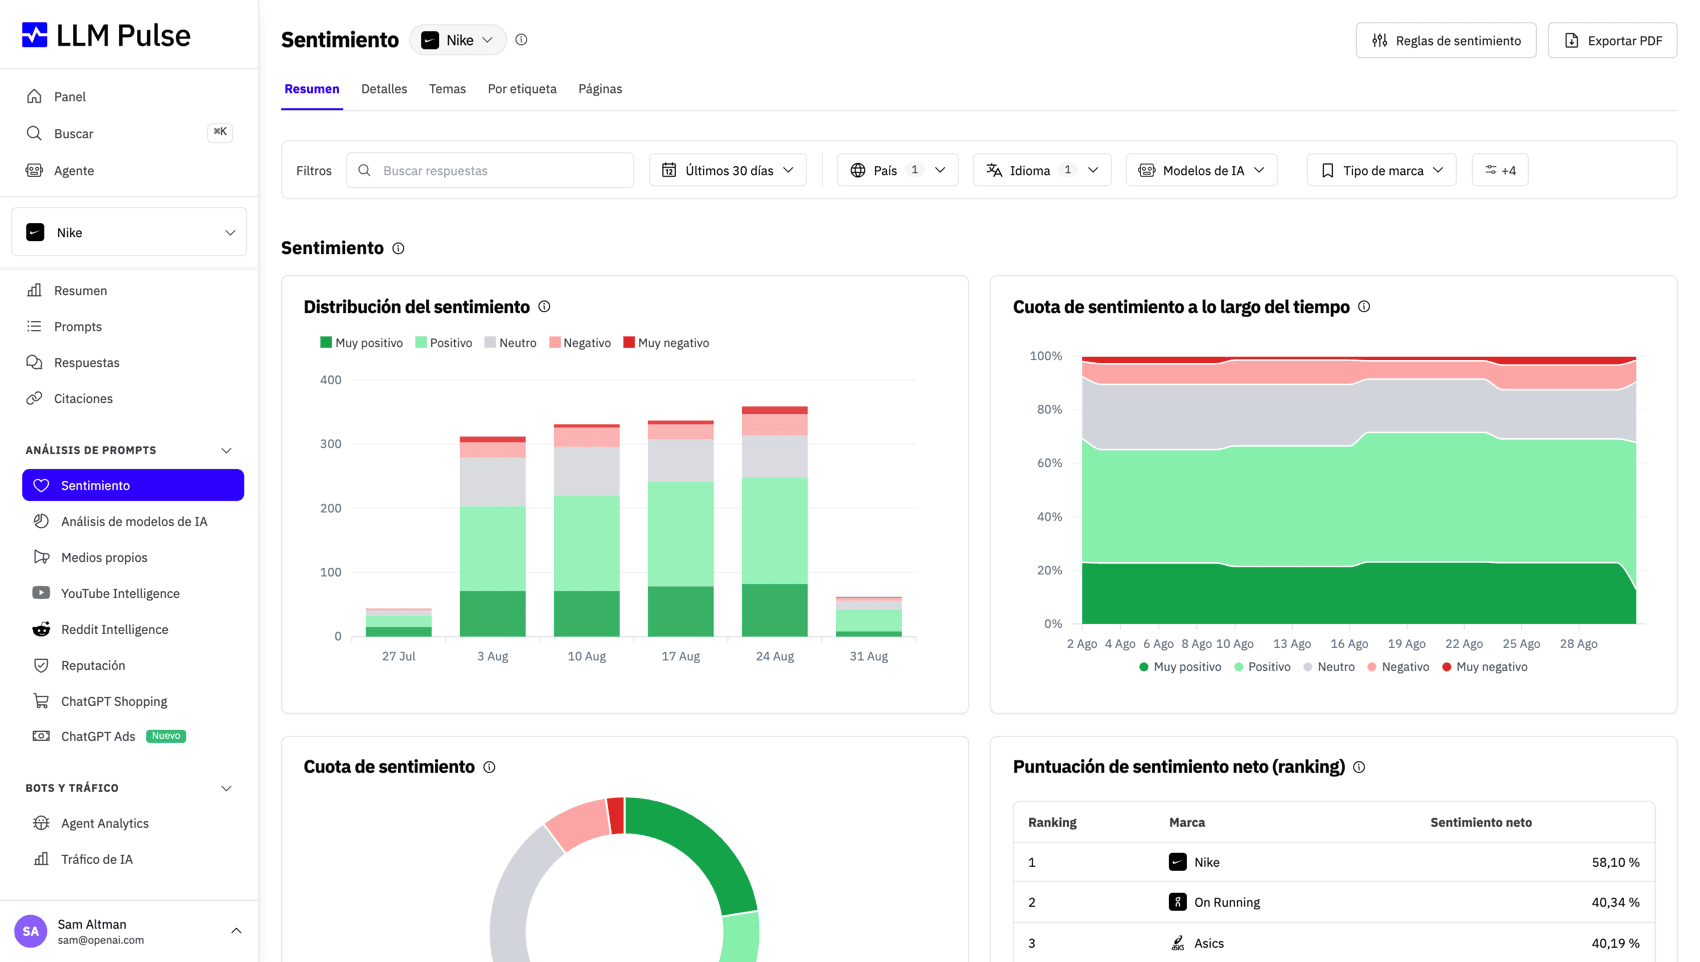This screenshot has width=1700, height=962.
Task: Collapse the Análisis de Prompts section
Action: [226, 451]
